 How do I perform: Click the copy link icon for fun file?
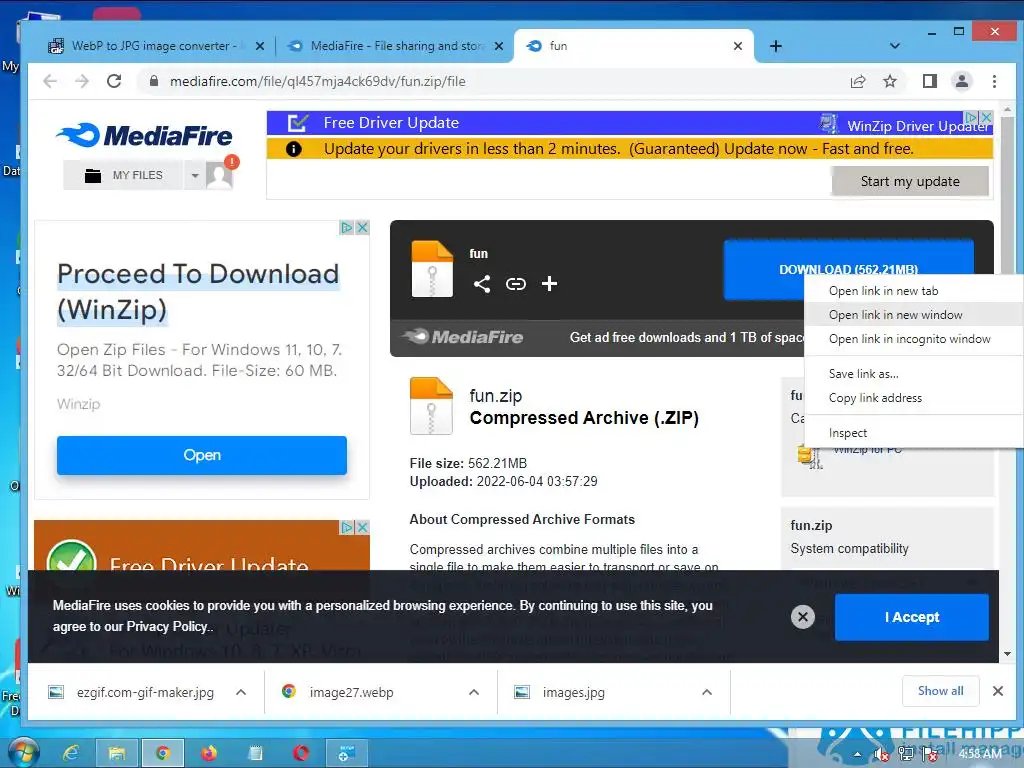coord(515,283)
